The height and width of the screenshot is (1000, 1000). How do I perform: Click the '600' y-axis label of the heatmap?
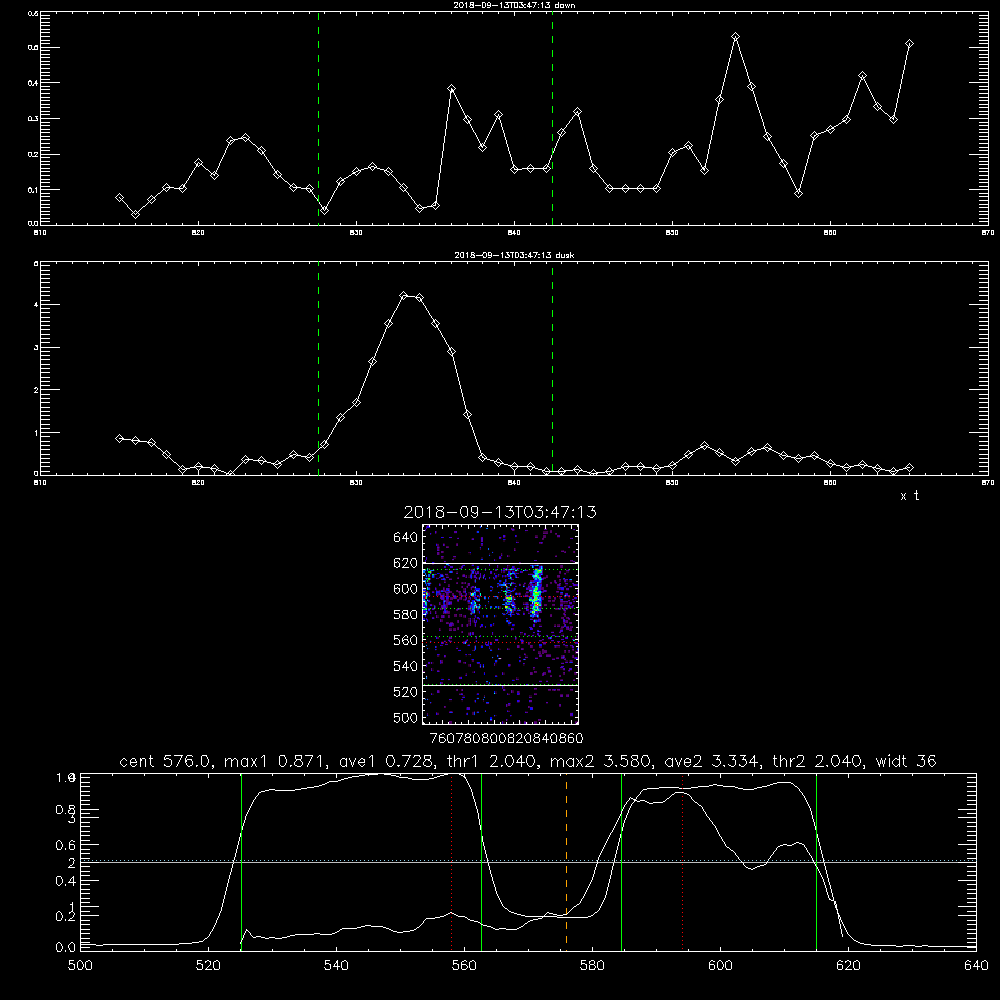(405, 589)
